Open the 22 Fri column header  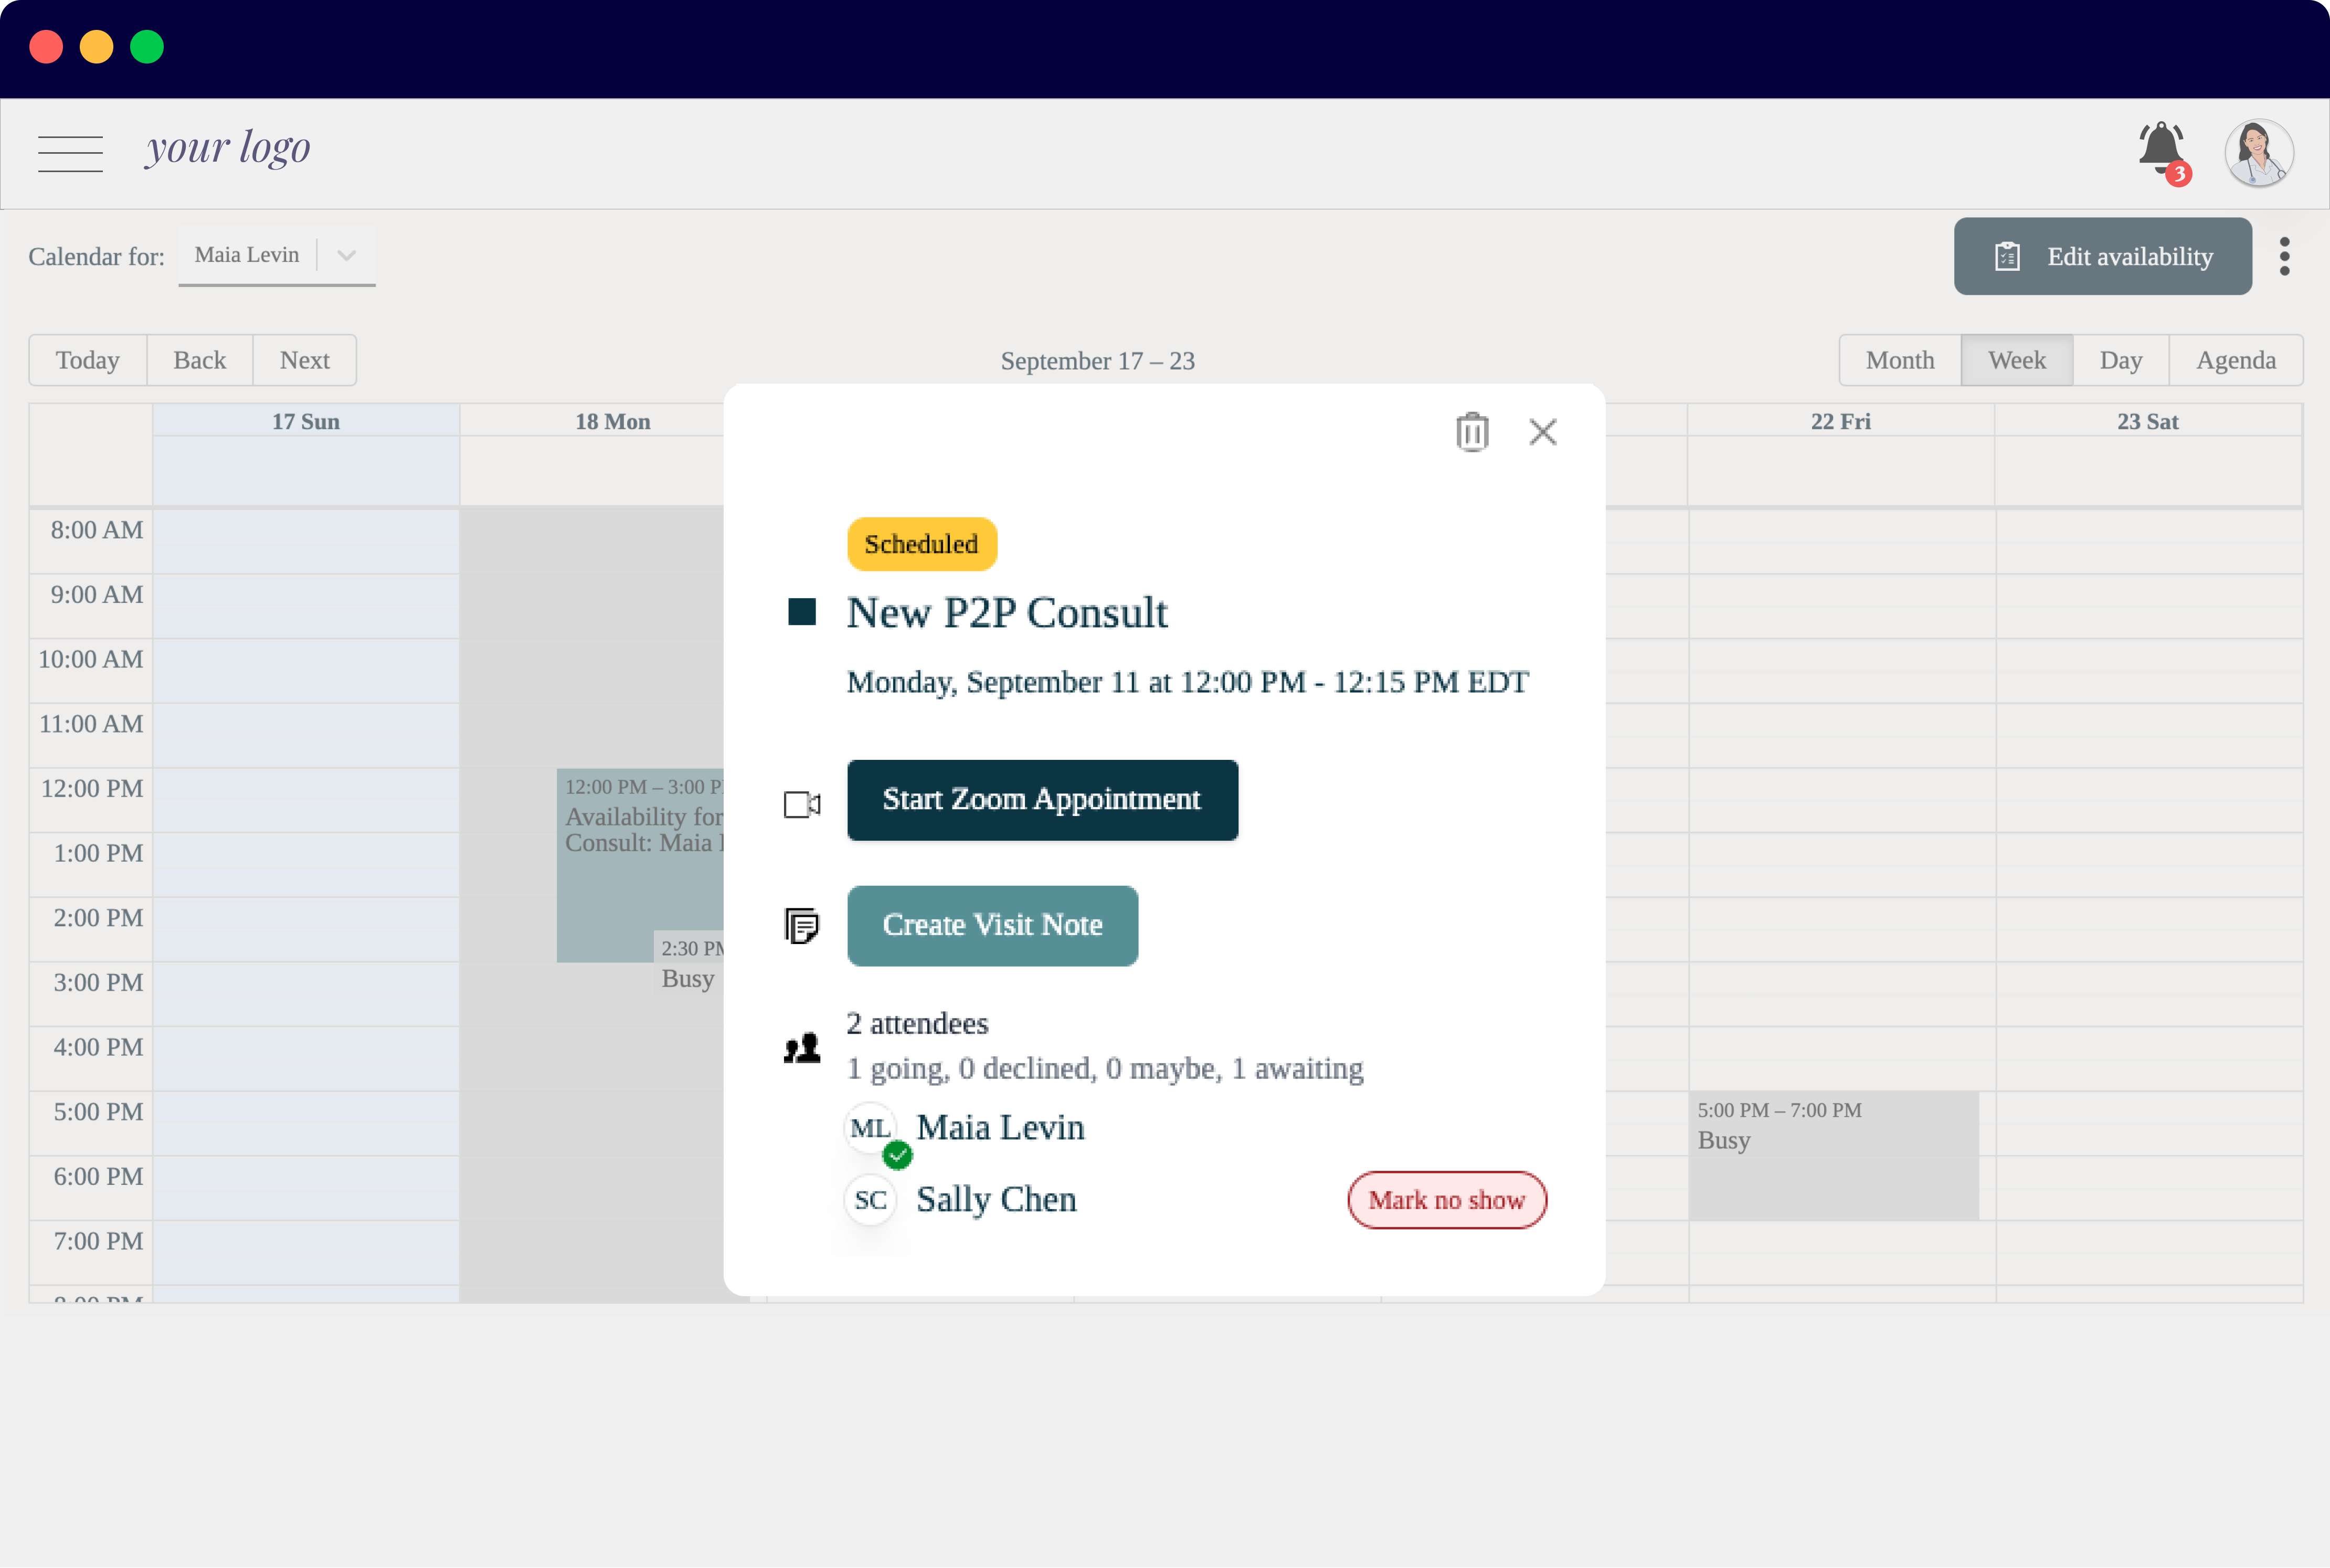click(x=1841, y=421)
